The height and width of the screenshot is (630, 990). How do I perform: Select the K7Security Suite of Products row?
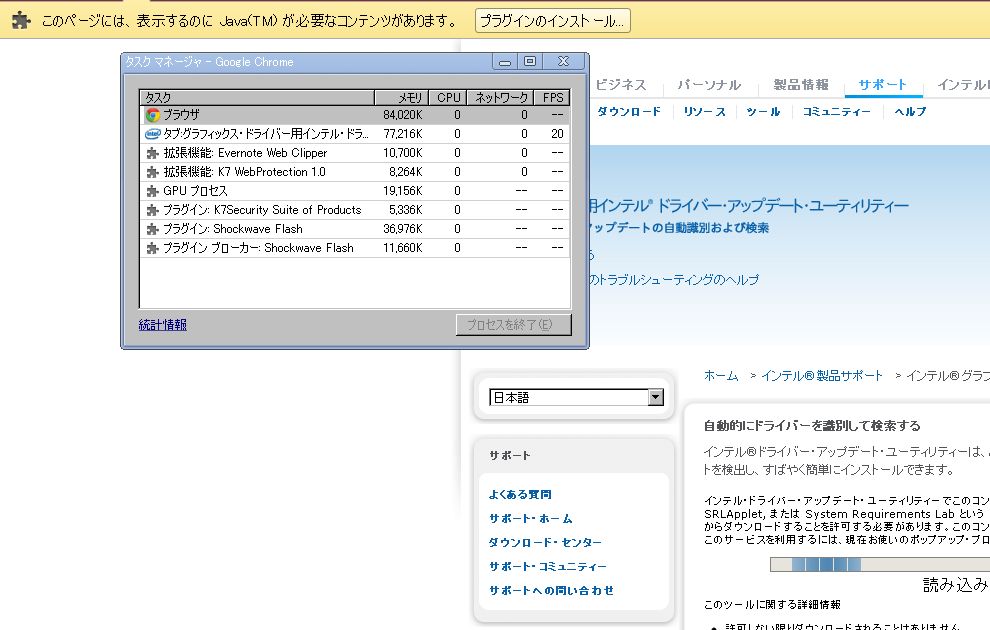click(355, 210)
